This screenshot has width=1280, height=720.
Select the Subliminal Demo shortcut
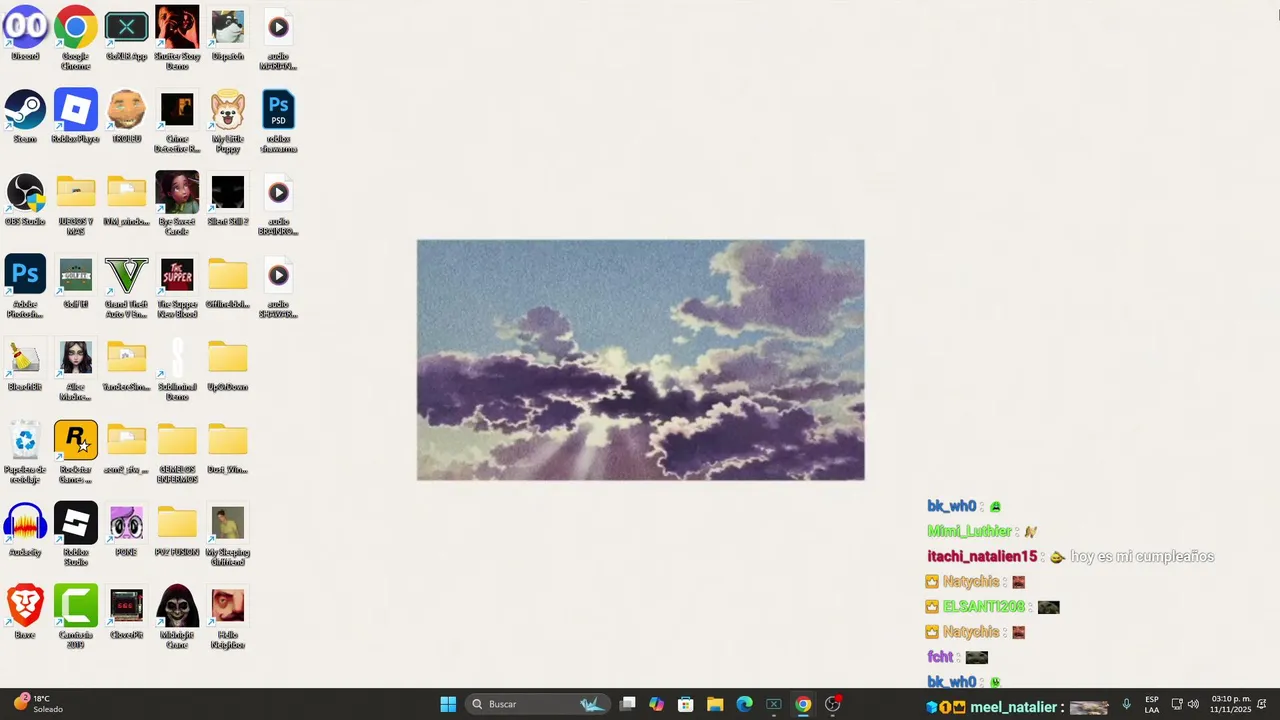click(177, 370)
